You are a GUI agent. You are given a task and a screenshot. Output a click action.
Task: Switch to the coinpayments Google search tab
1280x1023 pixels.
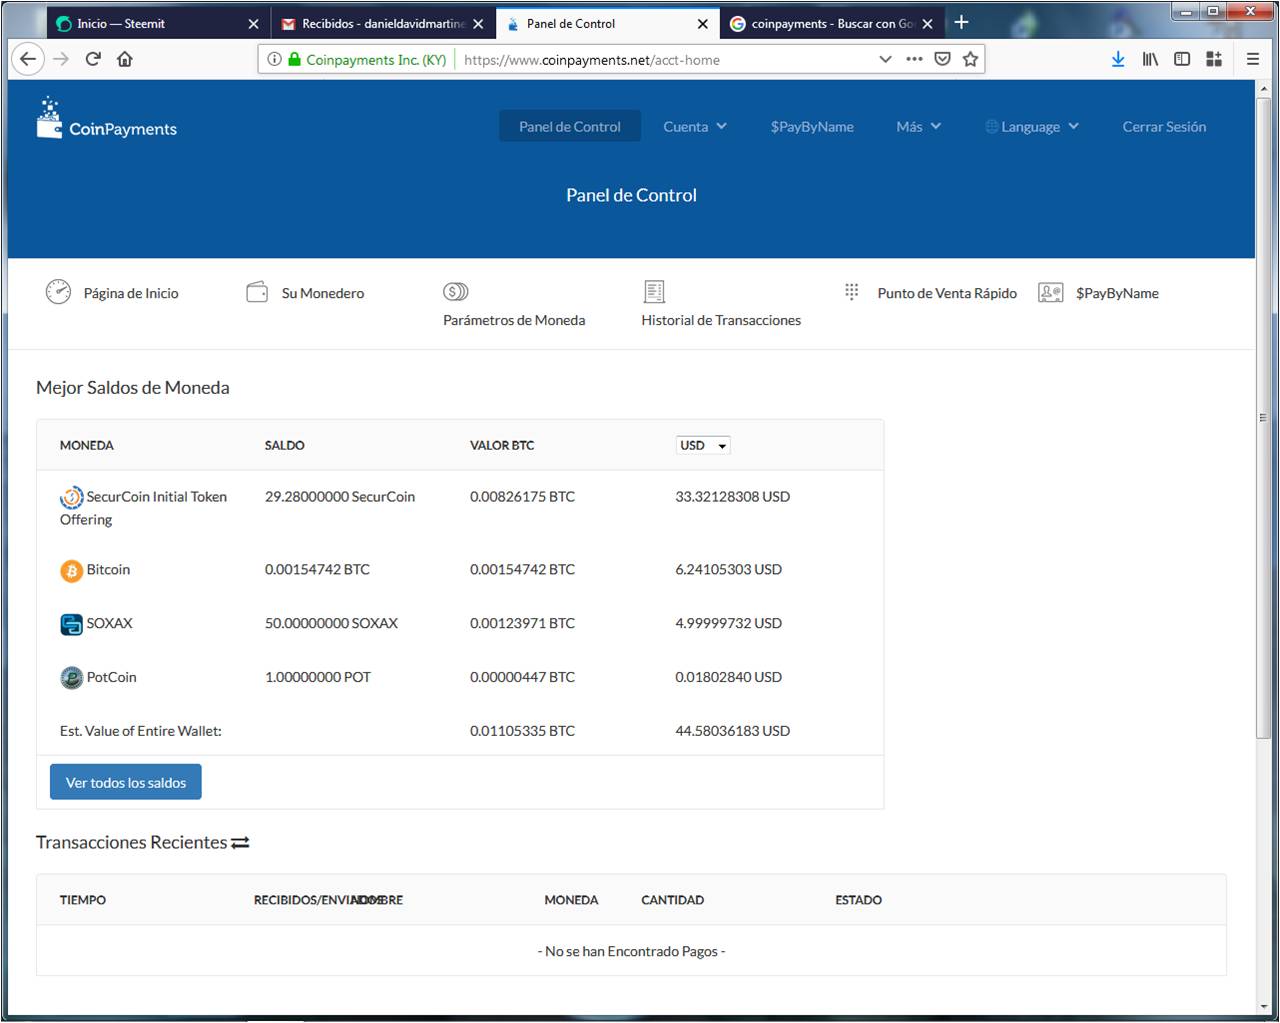[832, 24]
